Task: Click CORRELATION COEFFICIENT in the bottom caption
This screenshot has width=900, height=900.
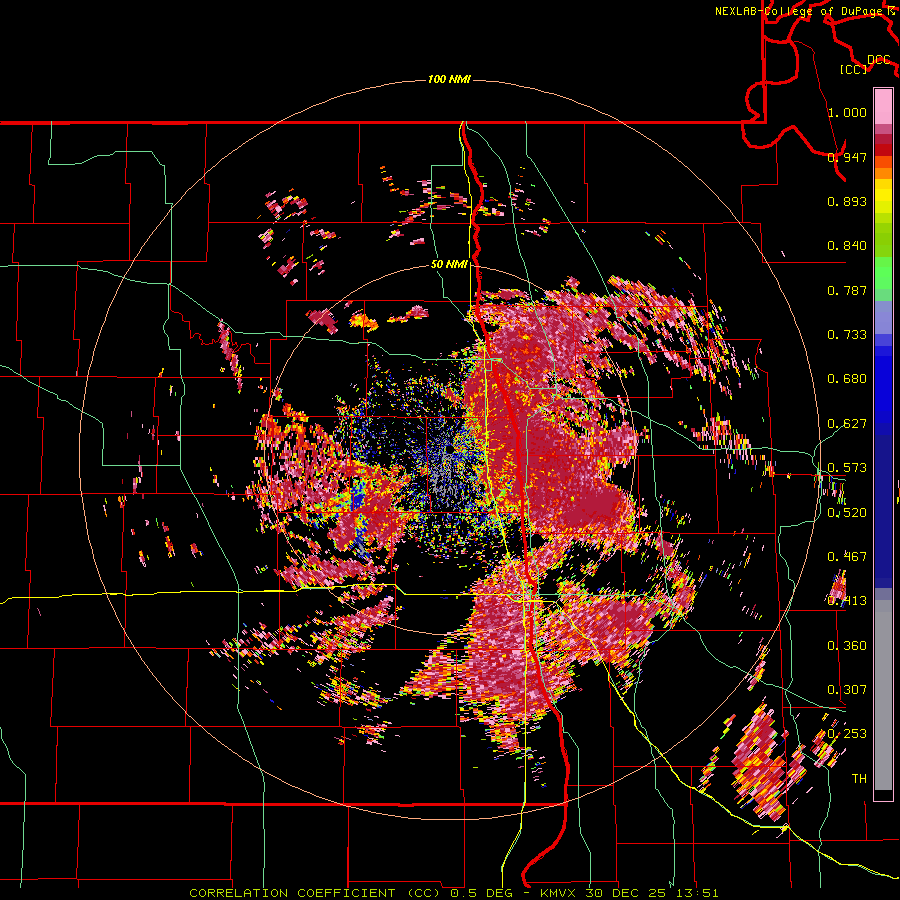Action: click(x=292, y=893)
